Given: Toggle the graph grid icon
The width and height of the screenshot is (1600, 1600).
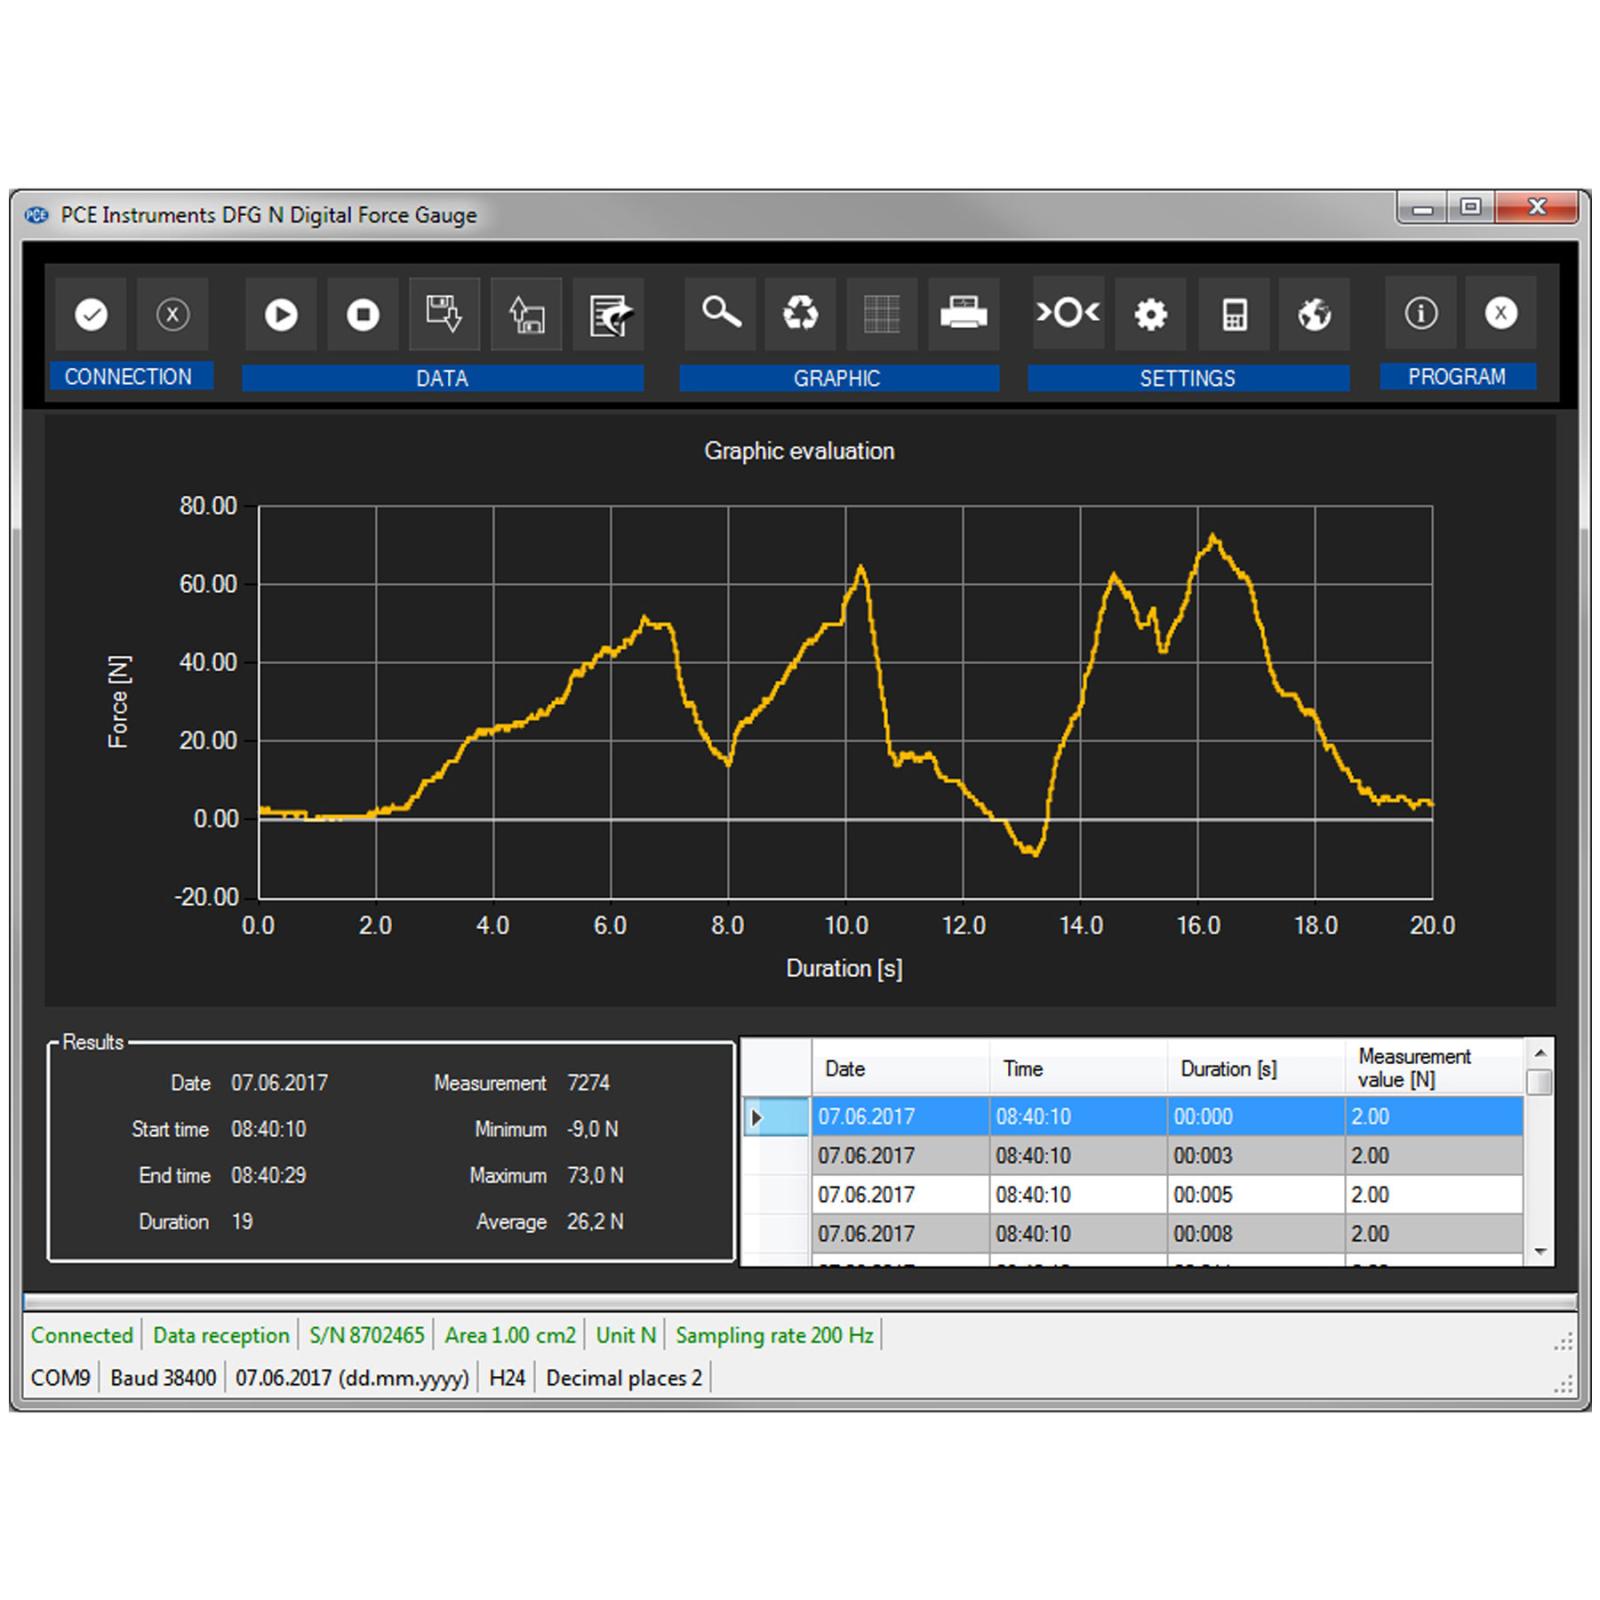Looking at the screenshot, I should [881, 314].
